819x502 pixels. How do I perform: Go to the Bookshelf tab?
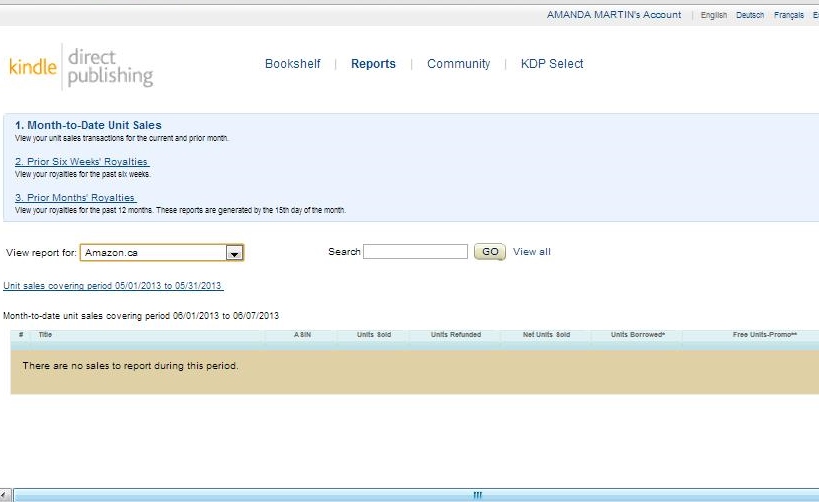292,64
